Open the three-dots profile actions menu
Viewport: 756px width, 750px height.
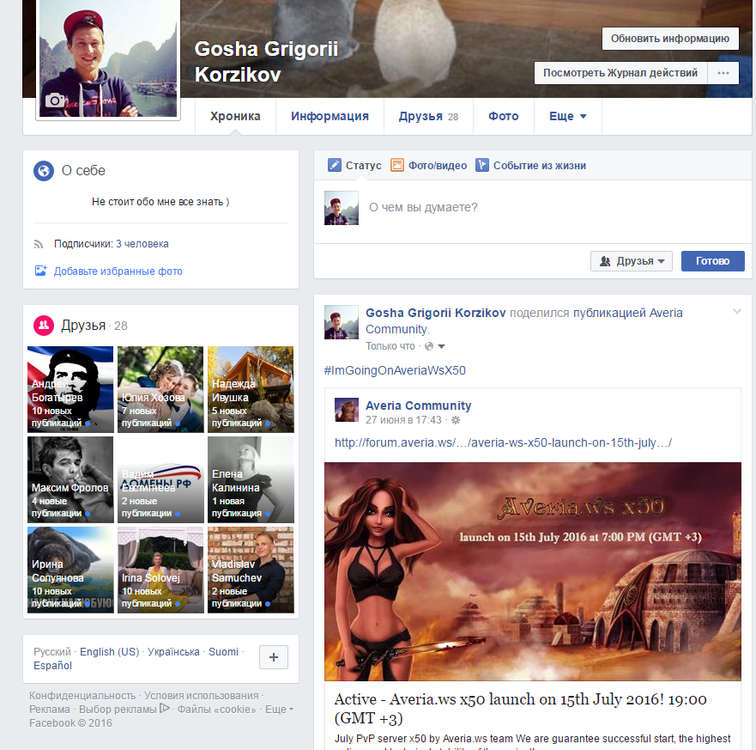click(722, 73)
